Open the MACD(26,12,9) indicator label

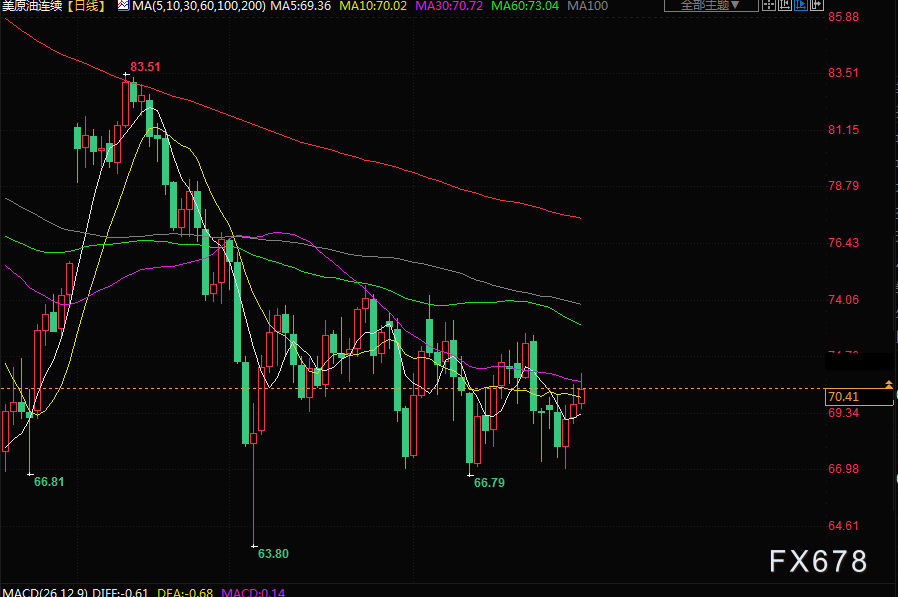tap(44, 592)
